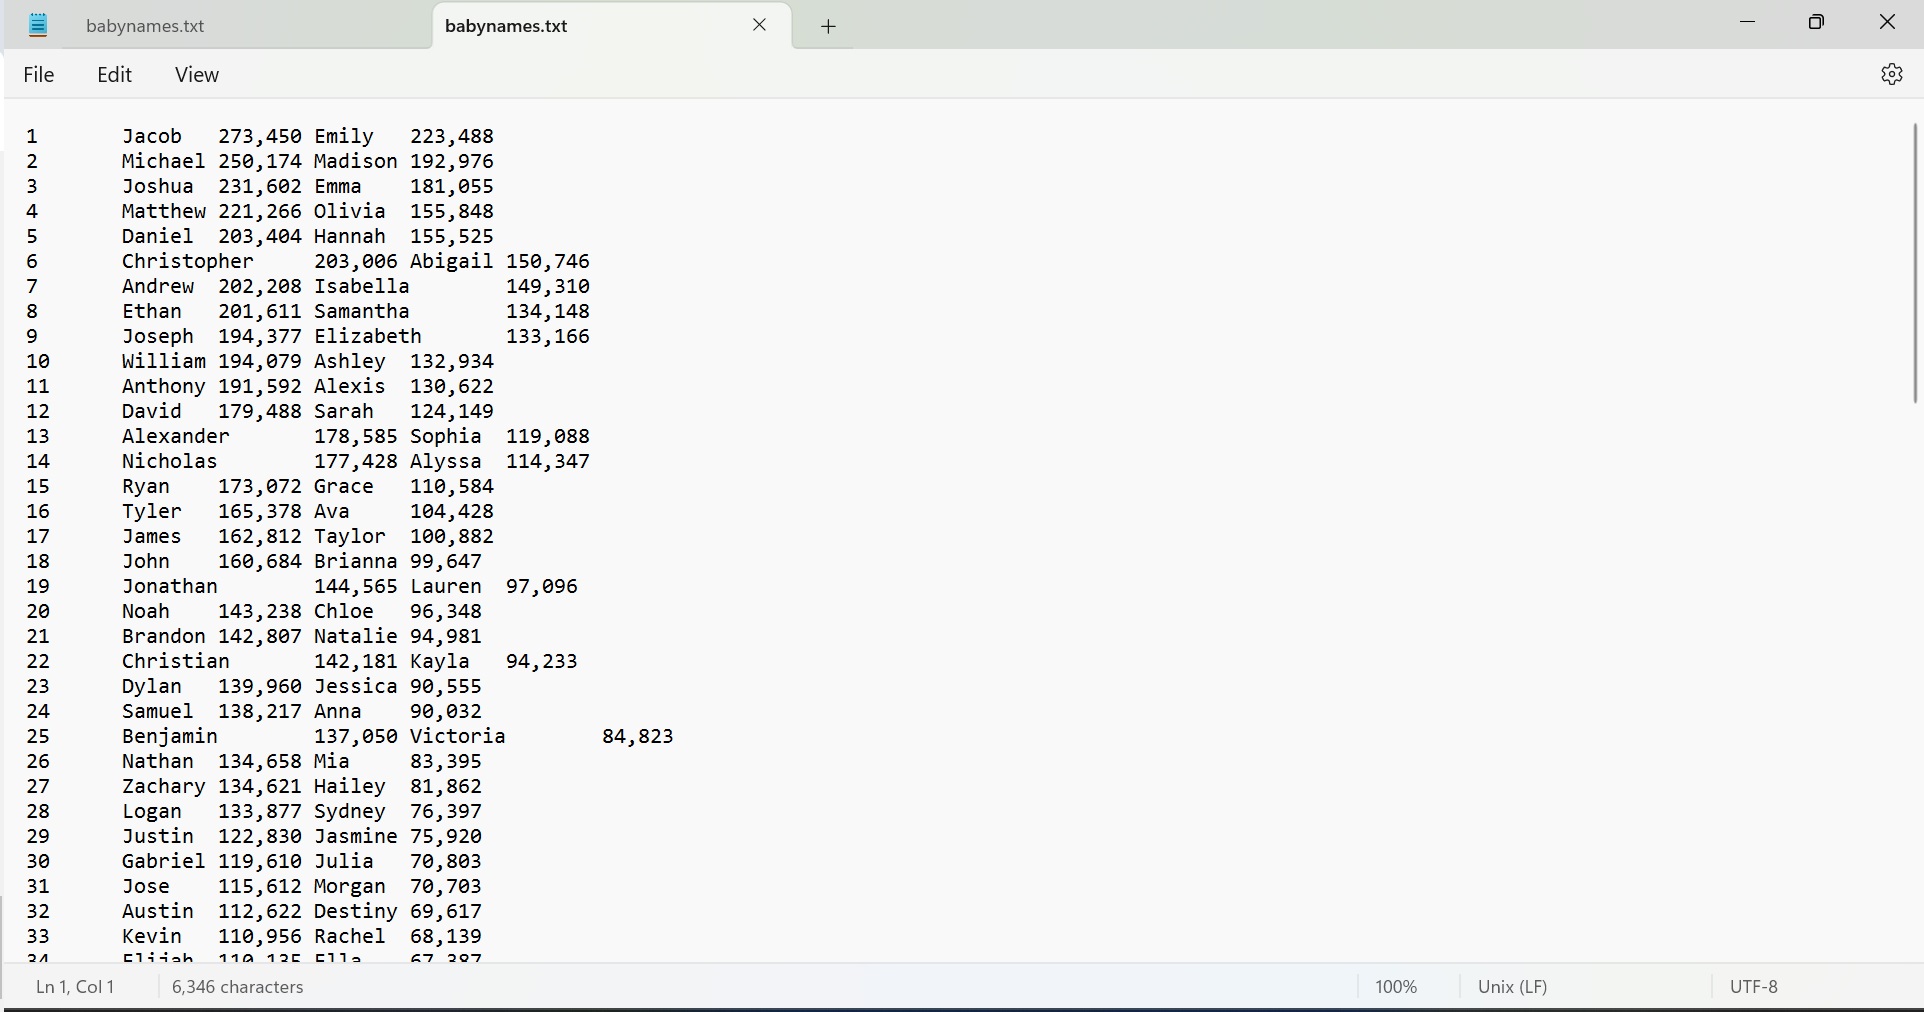Close the Notepad window
1924x1012 pixels.
(1887, 22)
